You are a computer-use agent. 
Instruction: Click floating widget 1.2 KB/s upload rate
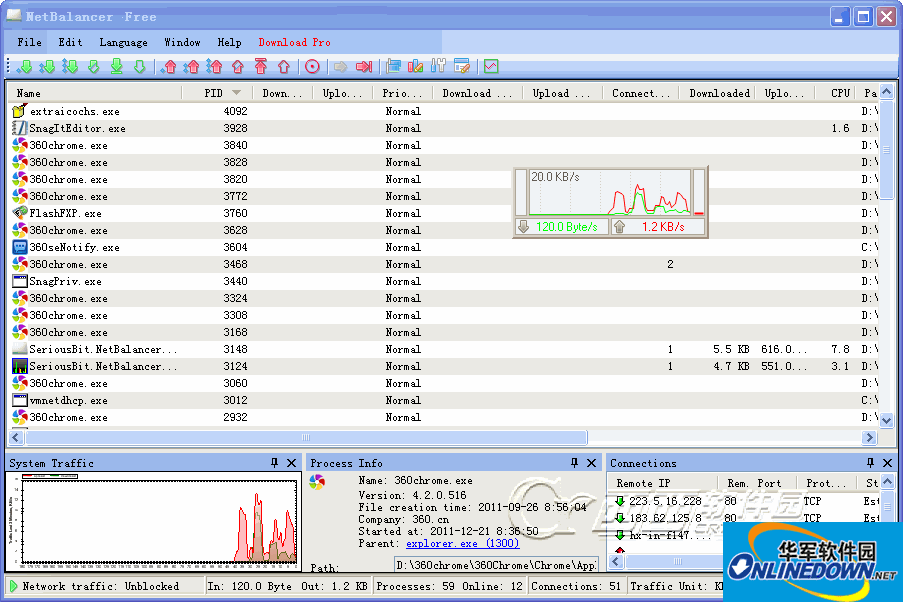coord(658,227)
